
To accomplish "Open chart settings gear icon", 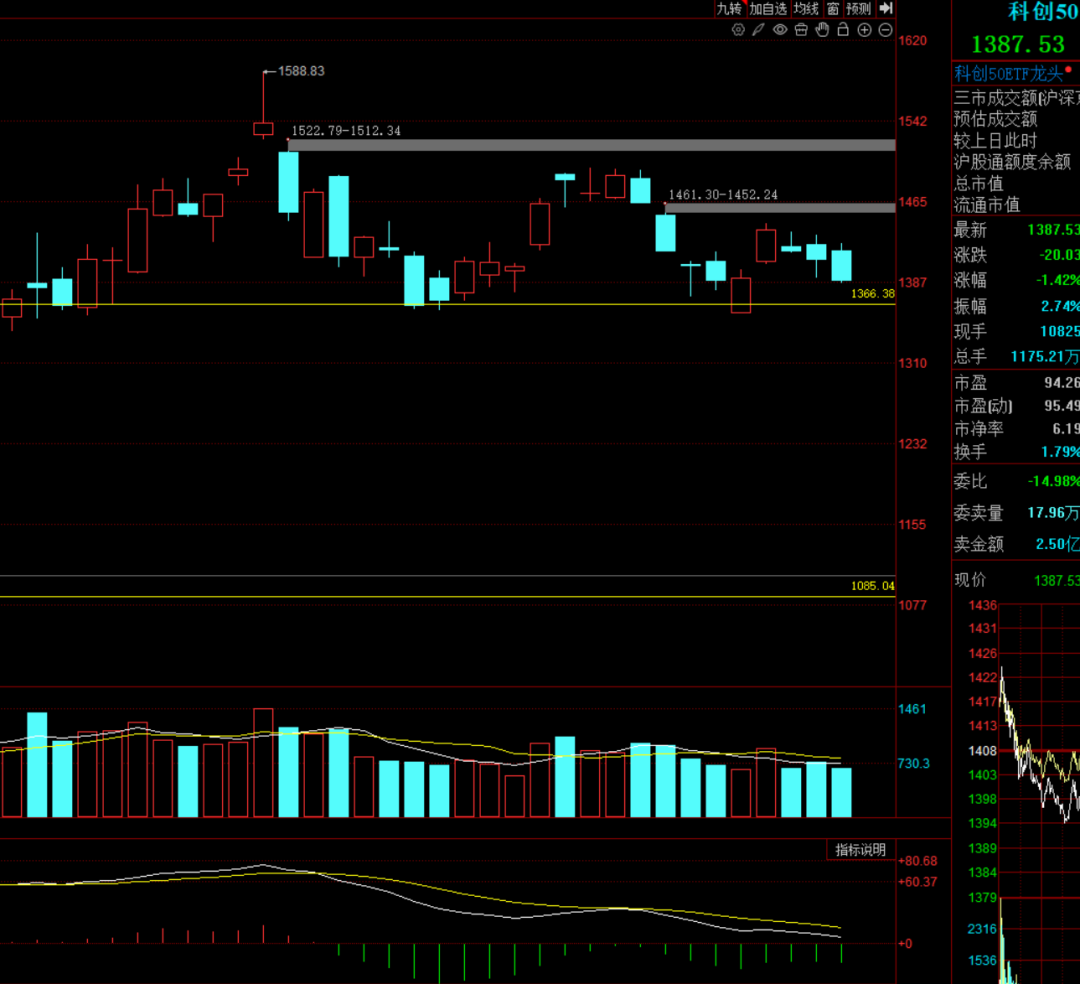I will (738, 30).
